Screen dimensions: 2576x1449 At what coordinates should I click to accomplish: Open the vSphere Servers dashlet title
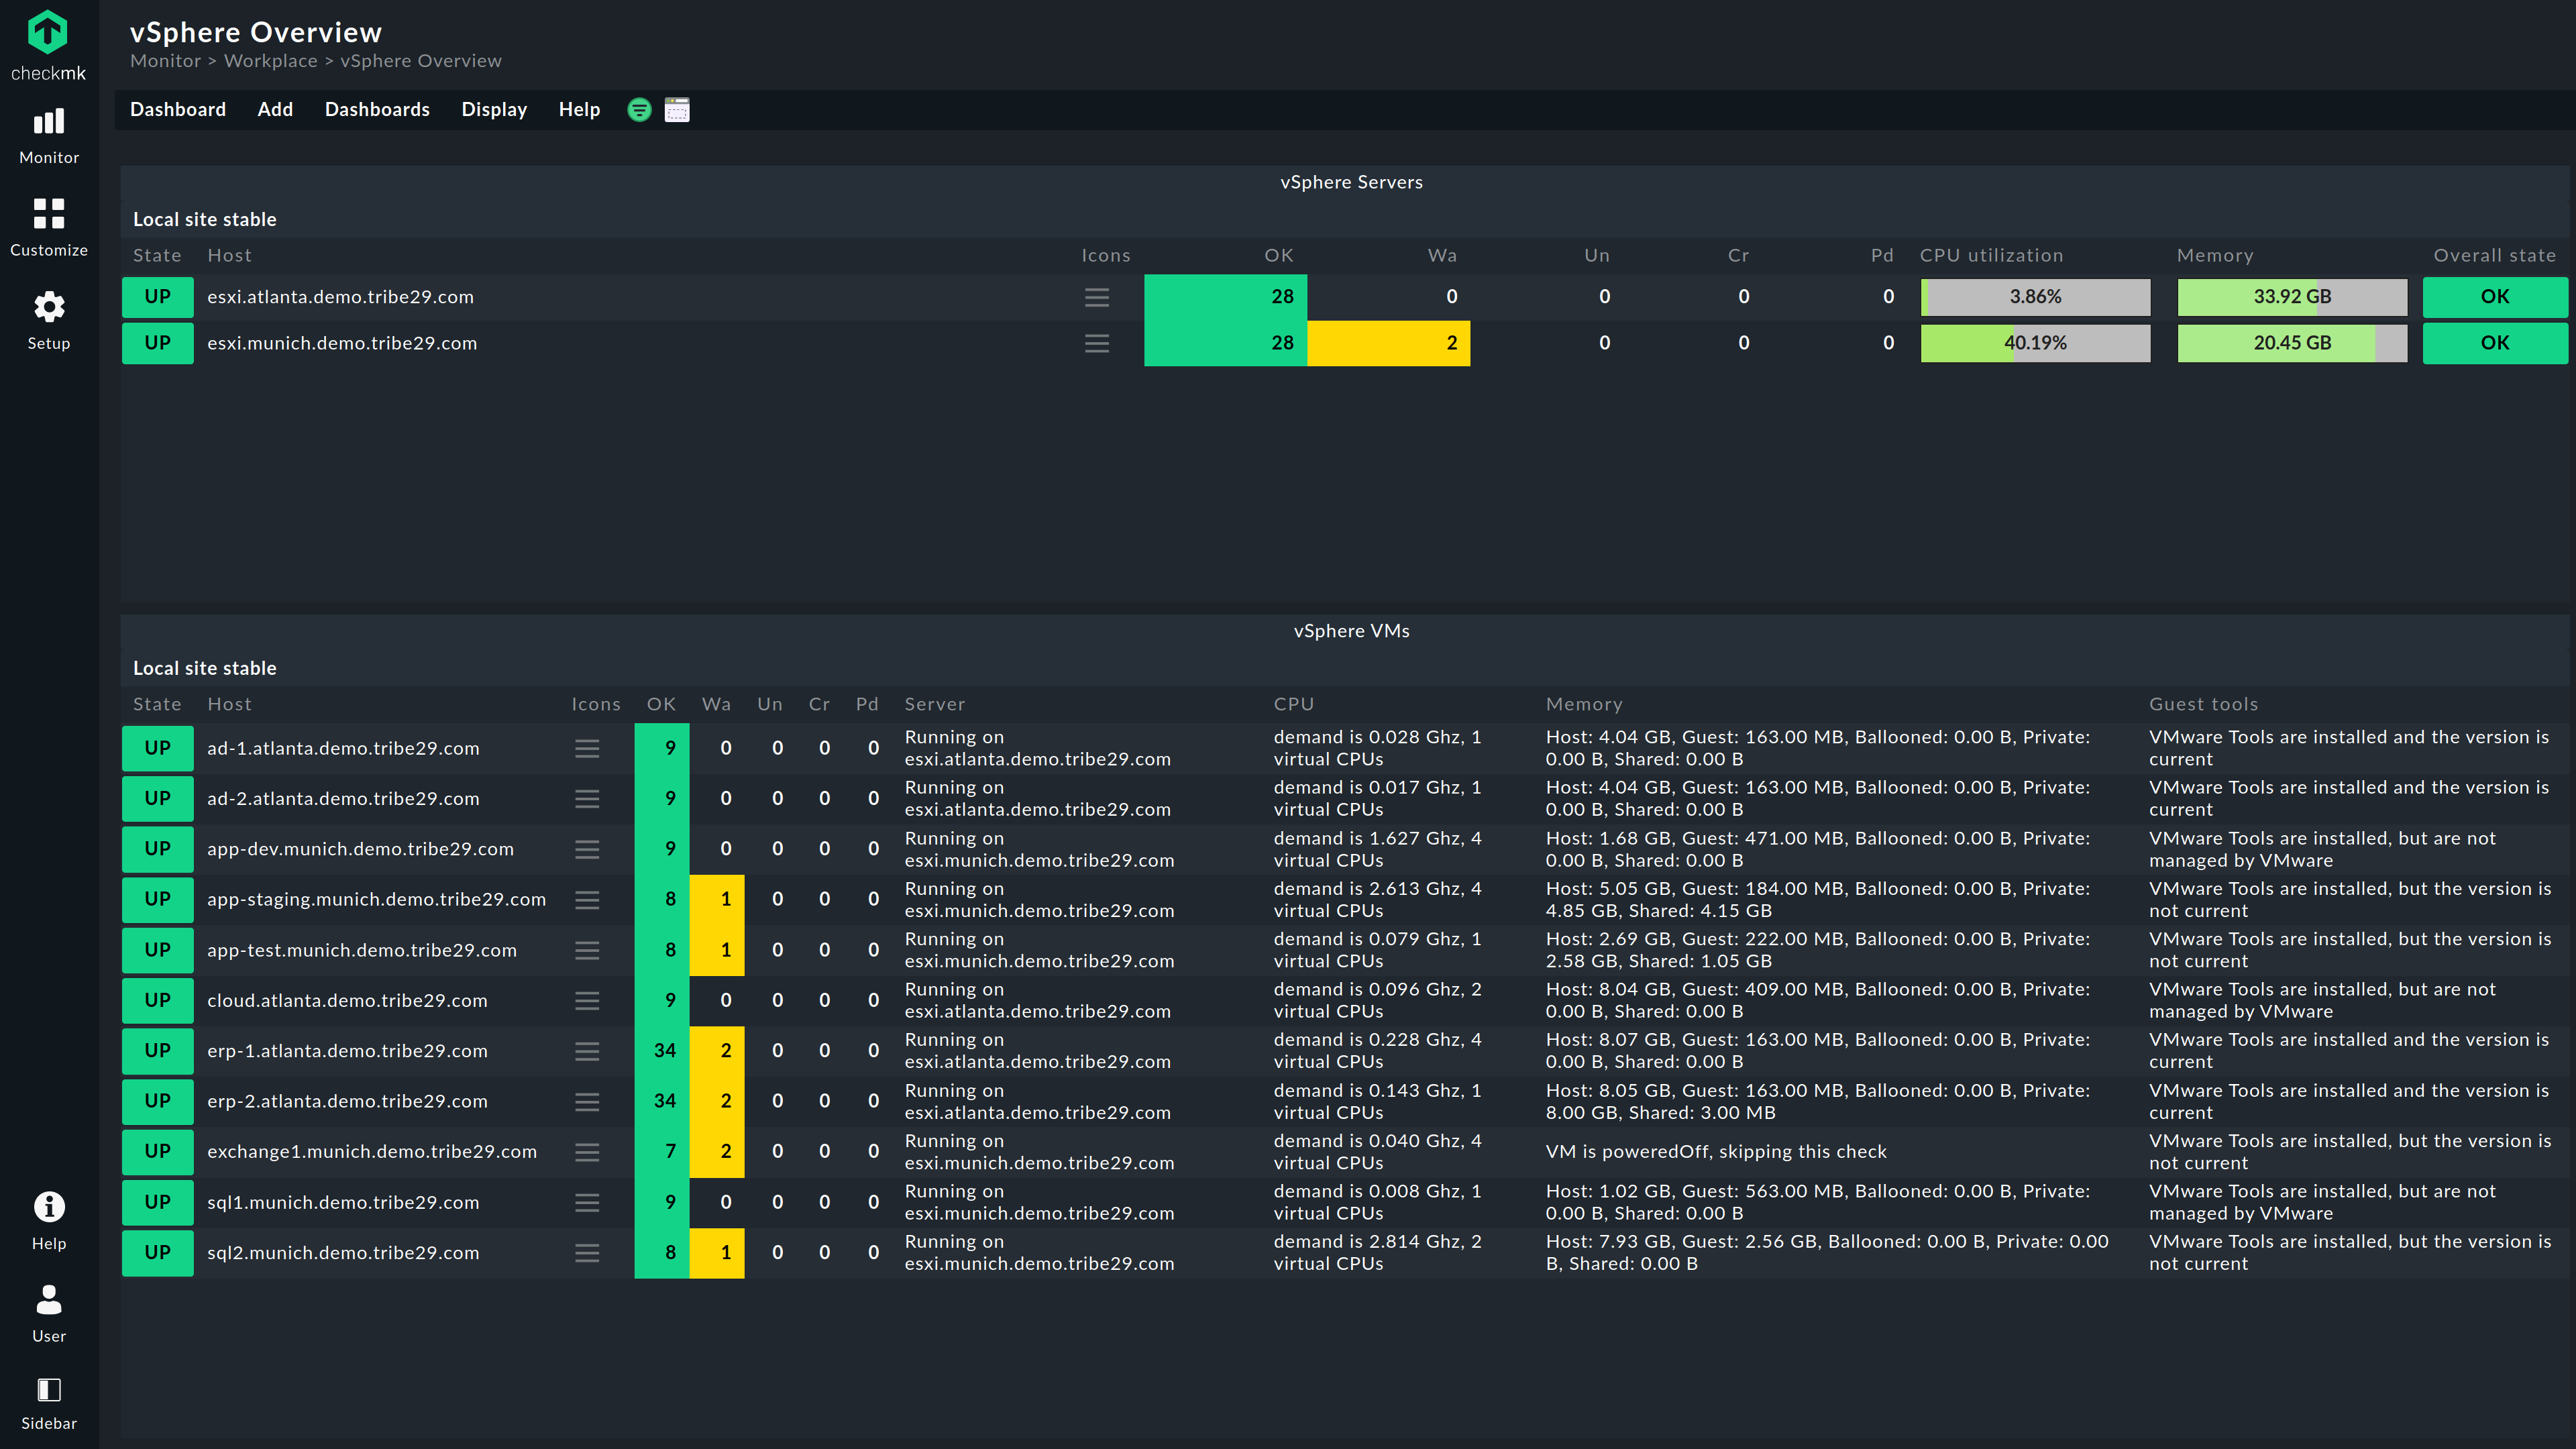(1351, 182)
